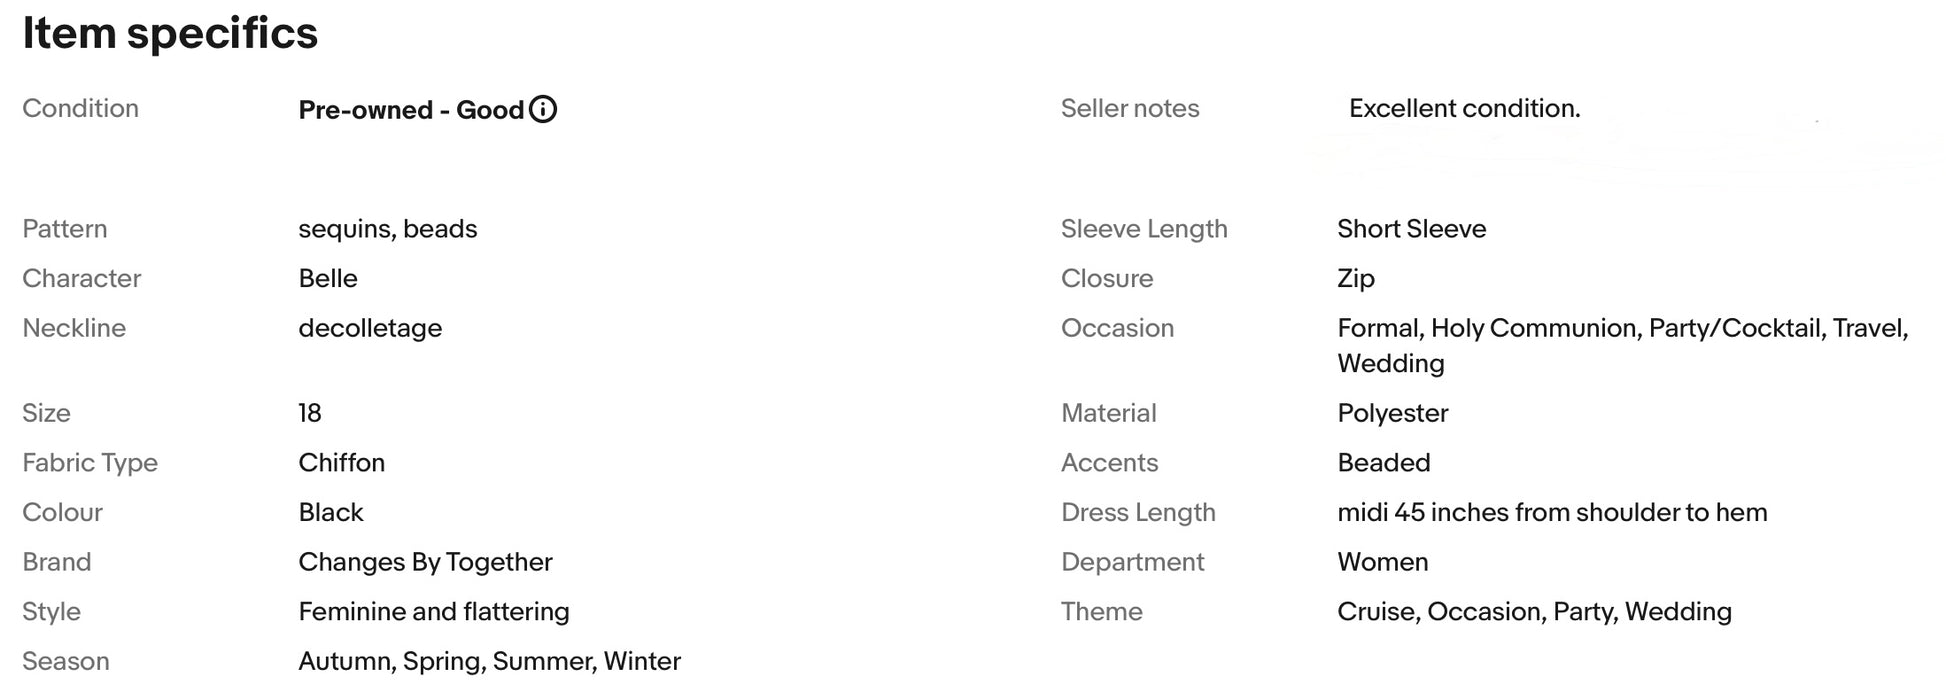Click the Beaded accents value
1946x700 pixels.
tap(1384, 462)
